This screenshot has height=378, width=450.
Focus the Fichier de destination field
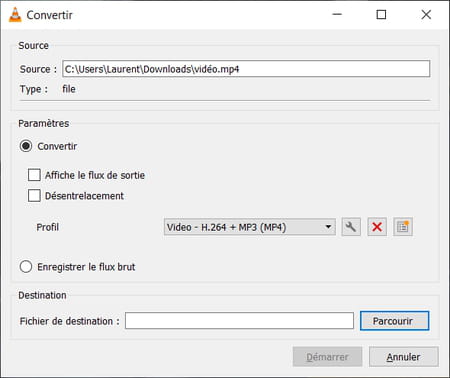(239, 321)
